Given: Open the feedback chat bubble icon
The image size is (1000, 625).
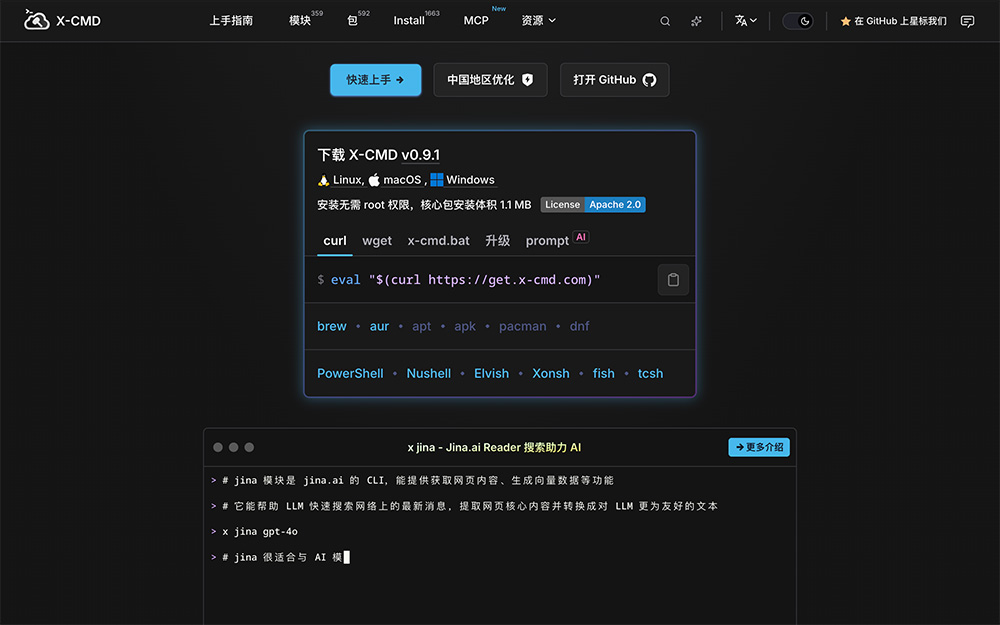Looking at the screenshot, I should point(967,21).
